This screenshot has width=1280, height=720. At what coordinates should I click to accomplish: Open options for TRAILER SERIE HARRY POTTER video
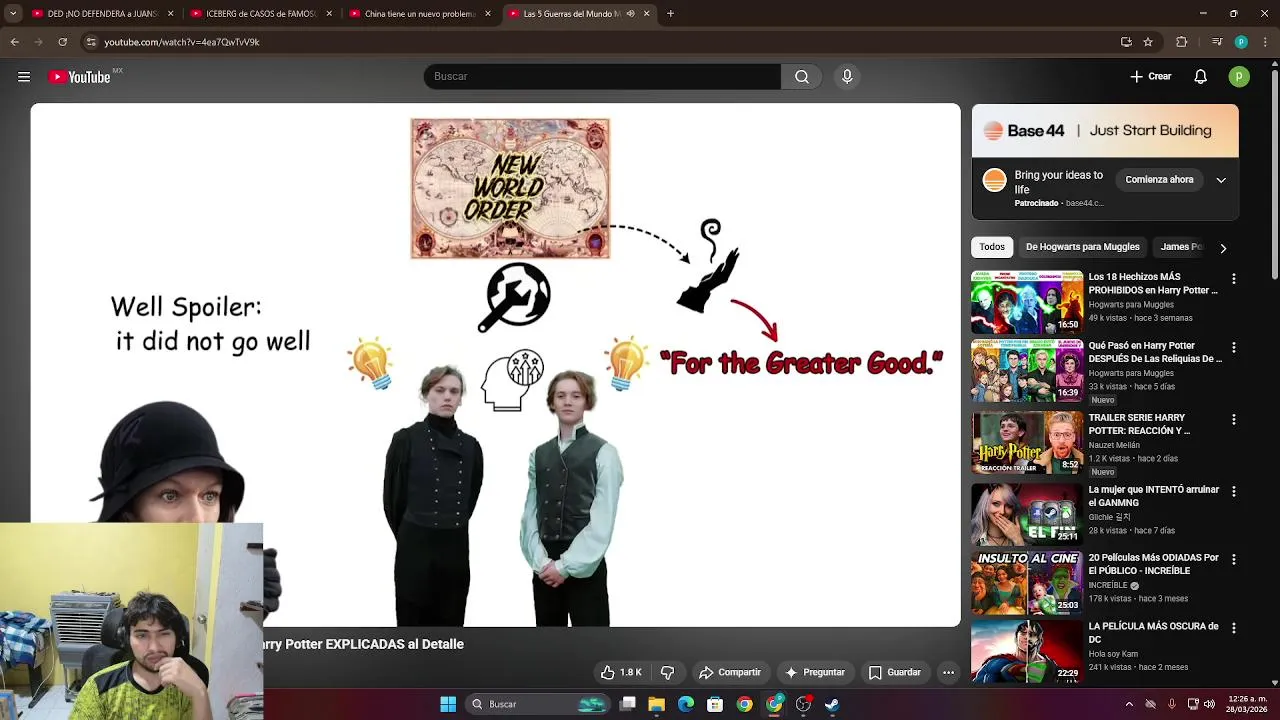[x=1233, y=420]
